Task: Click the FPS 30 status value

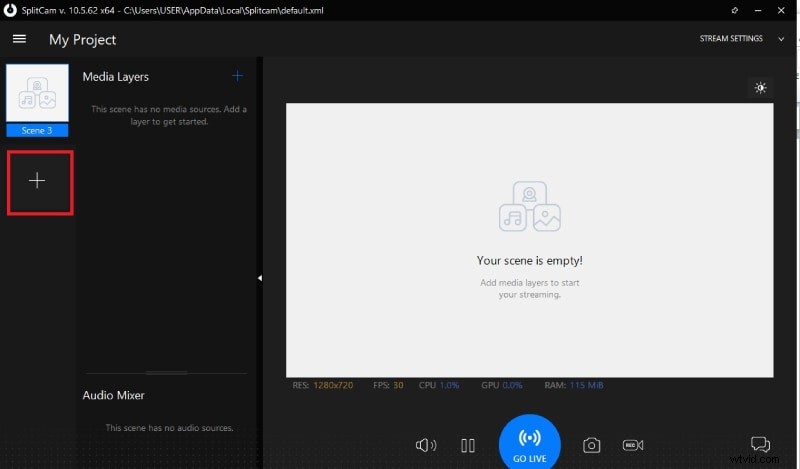Action: tap(398, 385)
